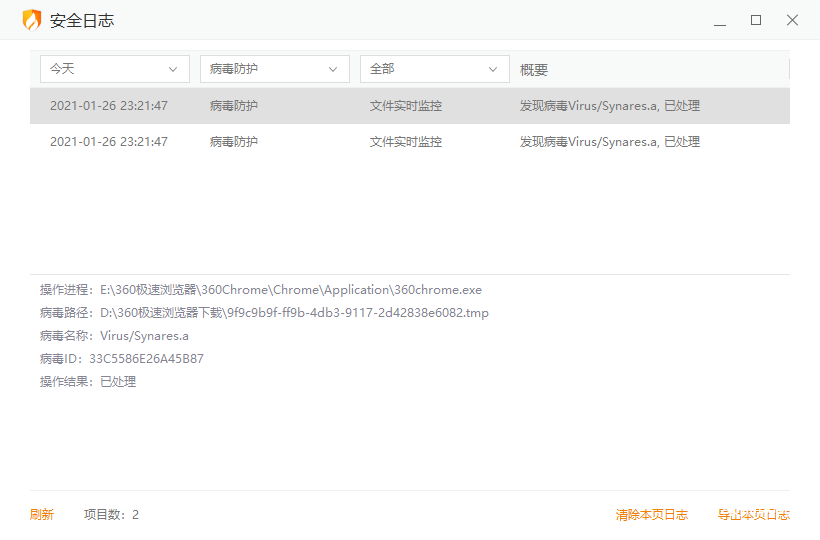Click the 操作结果 已处理 detail line
The height and width of the screenshot is (540, 820).
point(117,382)
